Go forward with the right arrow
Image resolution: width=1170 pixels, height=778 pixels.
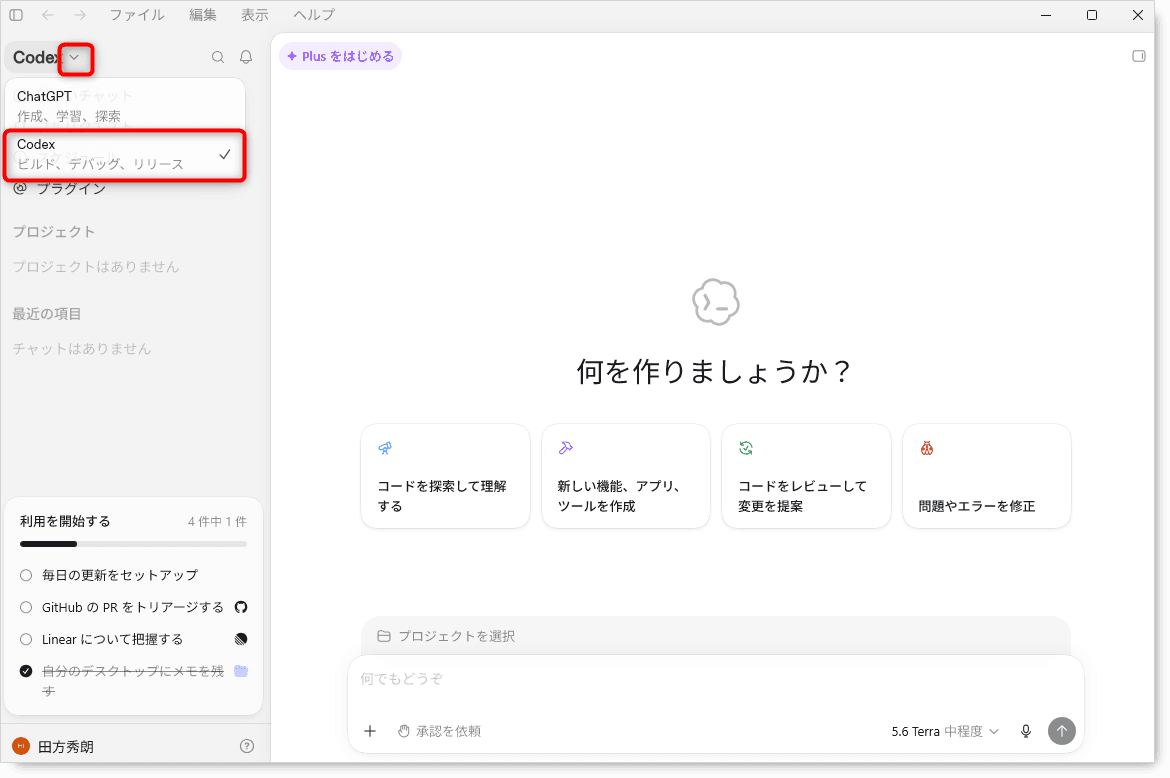pos(80,15)
